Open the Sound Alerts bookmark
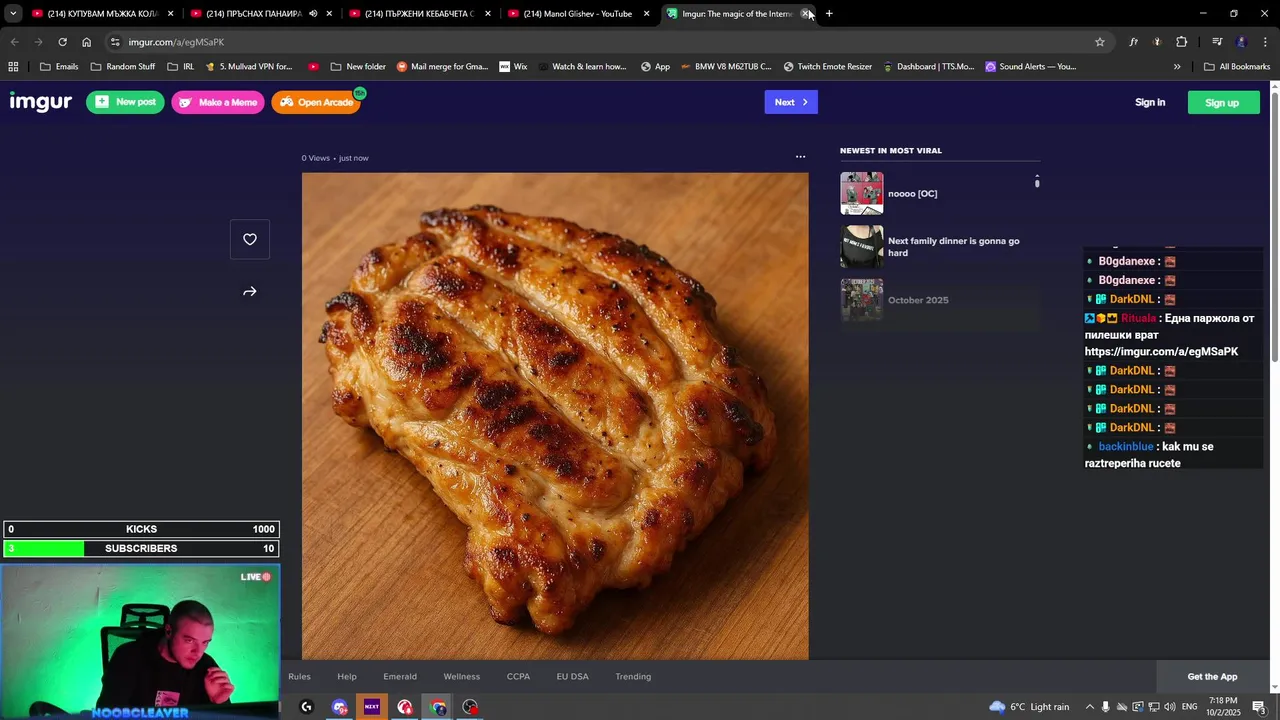Screen dimensions: 1280x720 tap(1030, 67)
